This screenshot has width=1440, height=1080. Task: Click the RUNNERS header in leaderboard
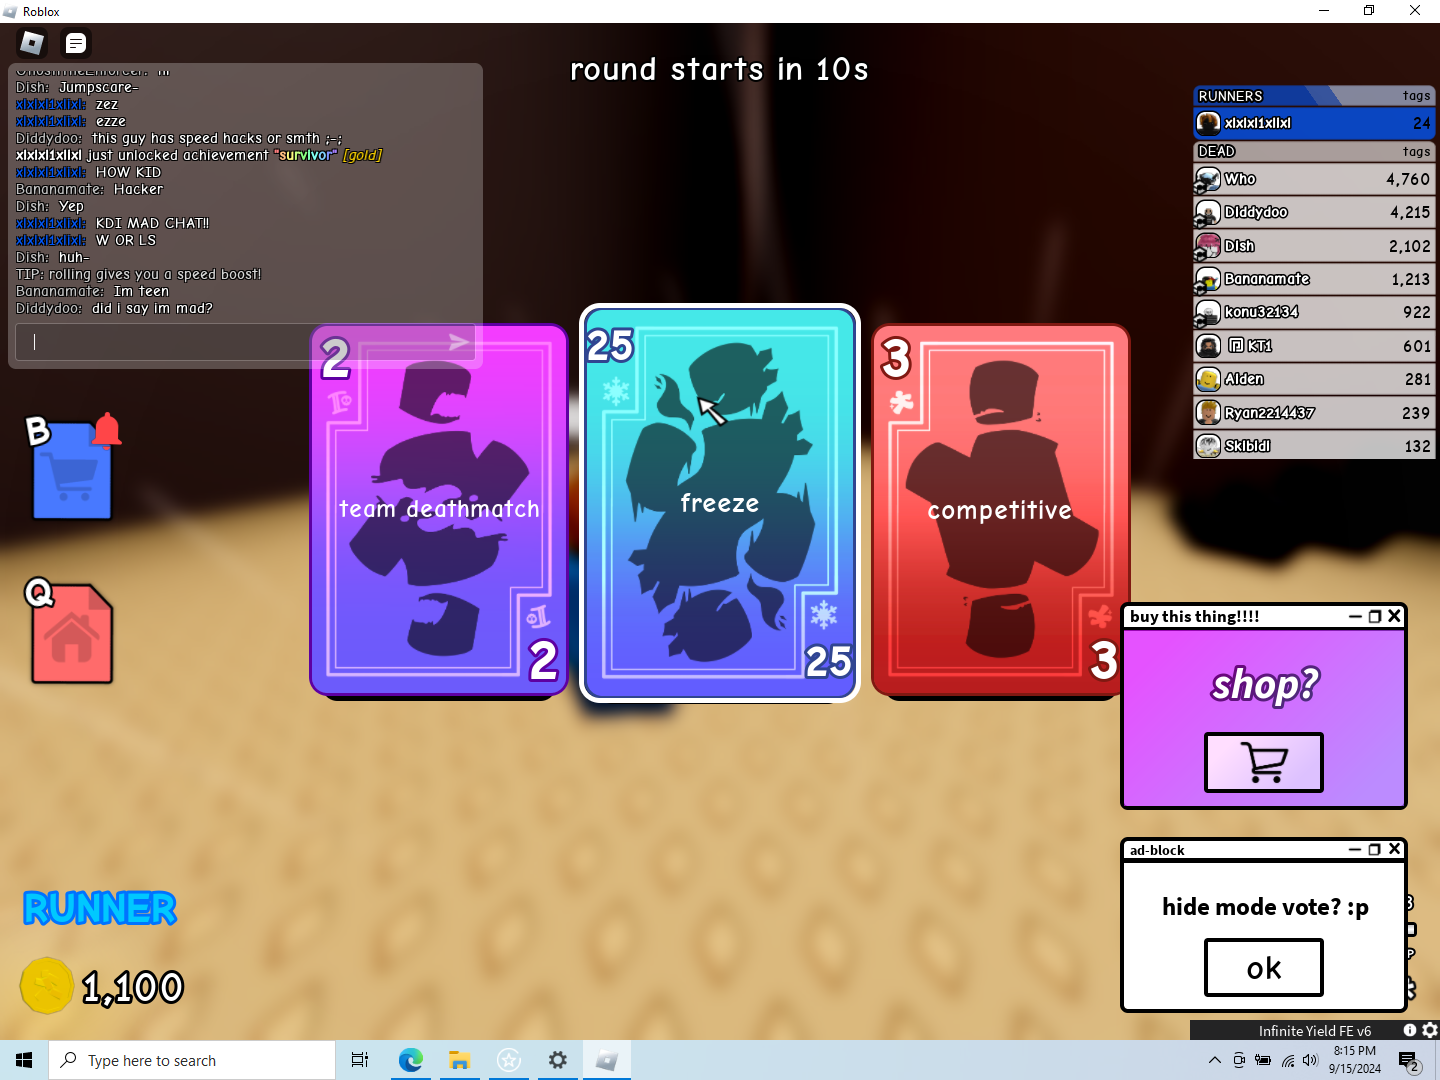pos(1314,96)
